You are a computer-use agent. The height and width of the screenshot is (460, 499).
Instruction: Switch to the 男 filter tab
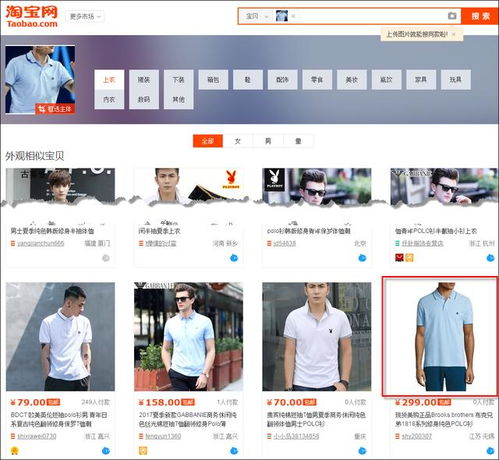point(268,141)
